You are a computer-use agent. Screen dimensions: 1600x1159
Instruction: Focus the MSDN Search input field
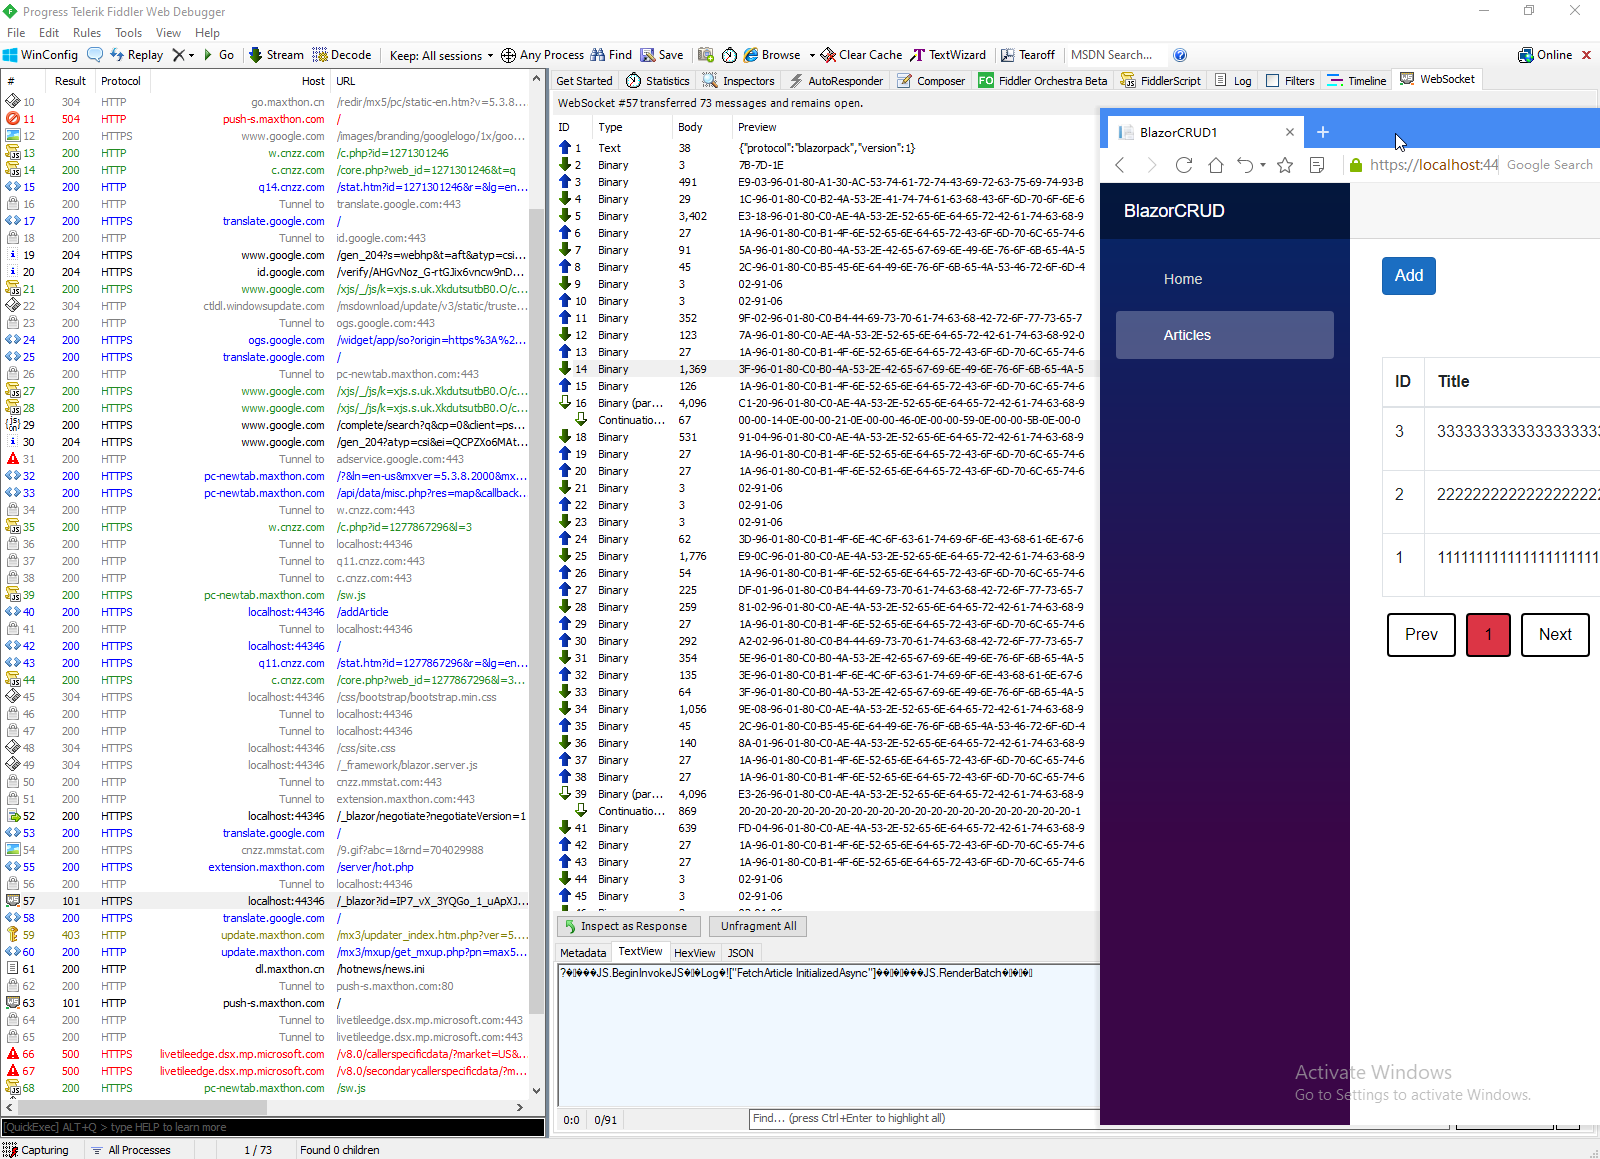click(1115, 55)
